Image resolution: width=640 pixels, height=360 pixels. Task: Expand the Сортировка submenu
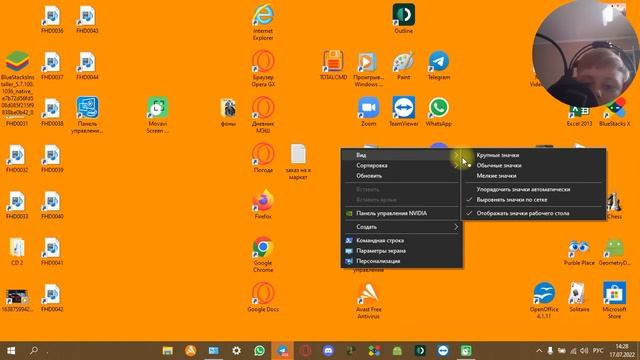[x=402, y=166]
